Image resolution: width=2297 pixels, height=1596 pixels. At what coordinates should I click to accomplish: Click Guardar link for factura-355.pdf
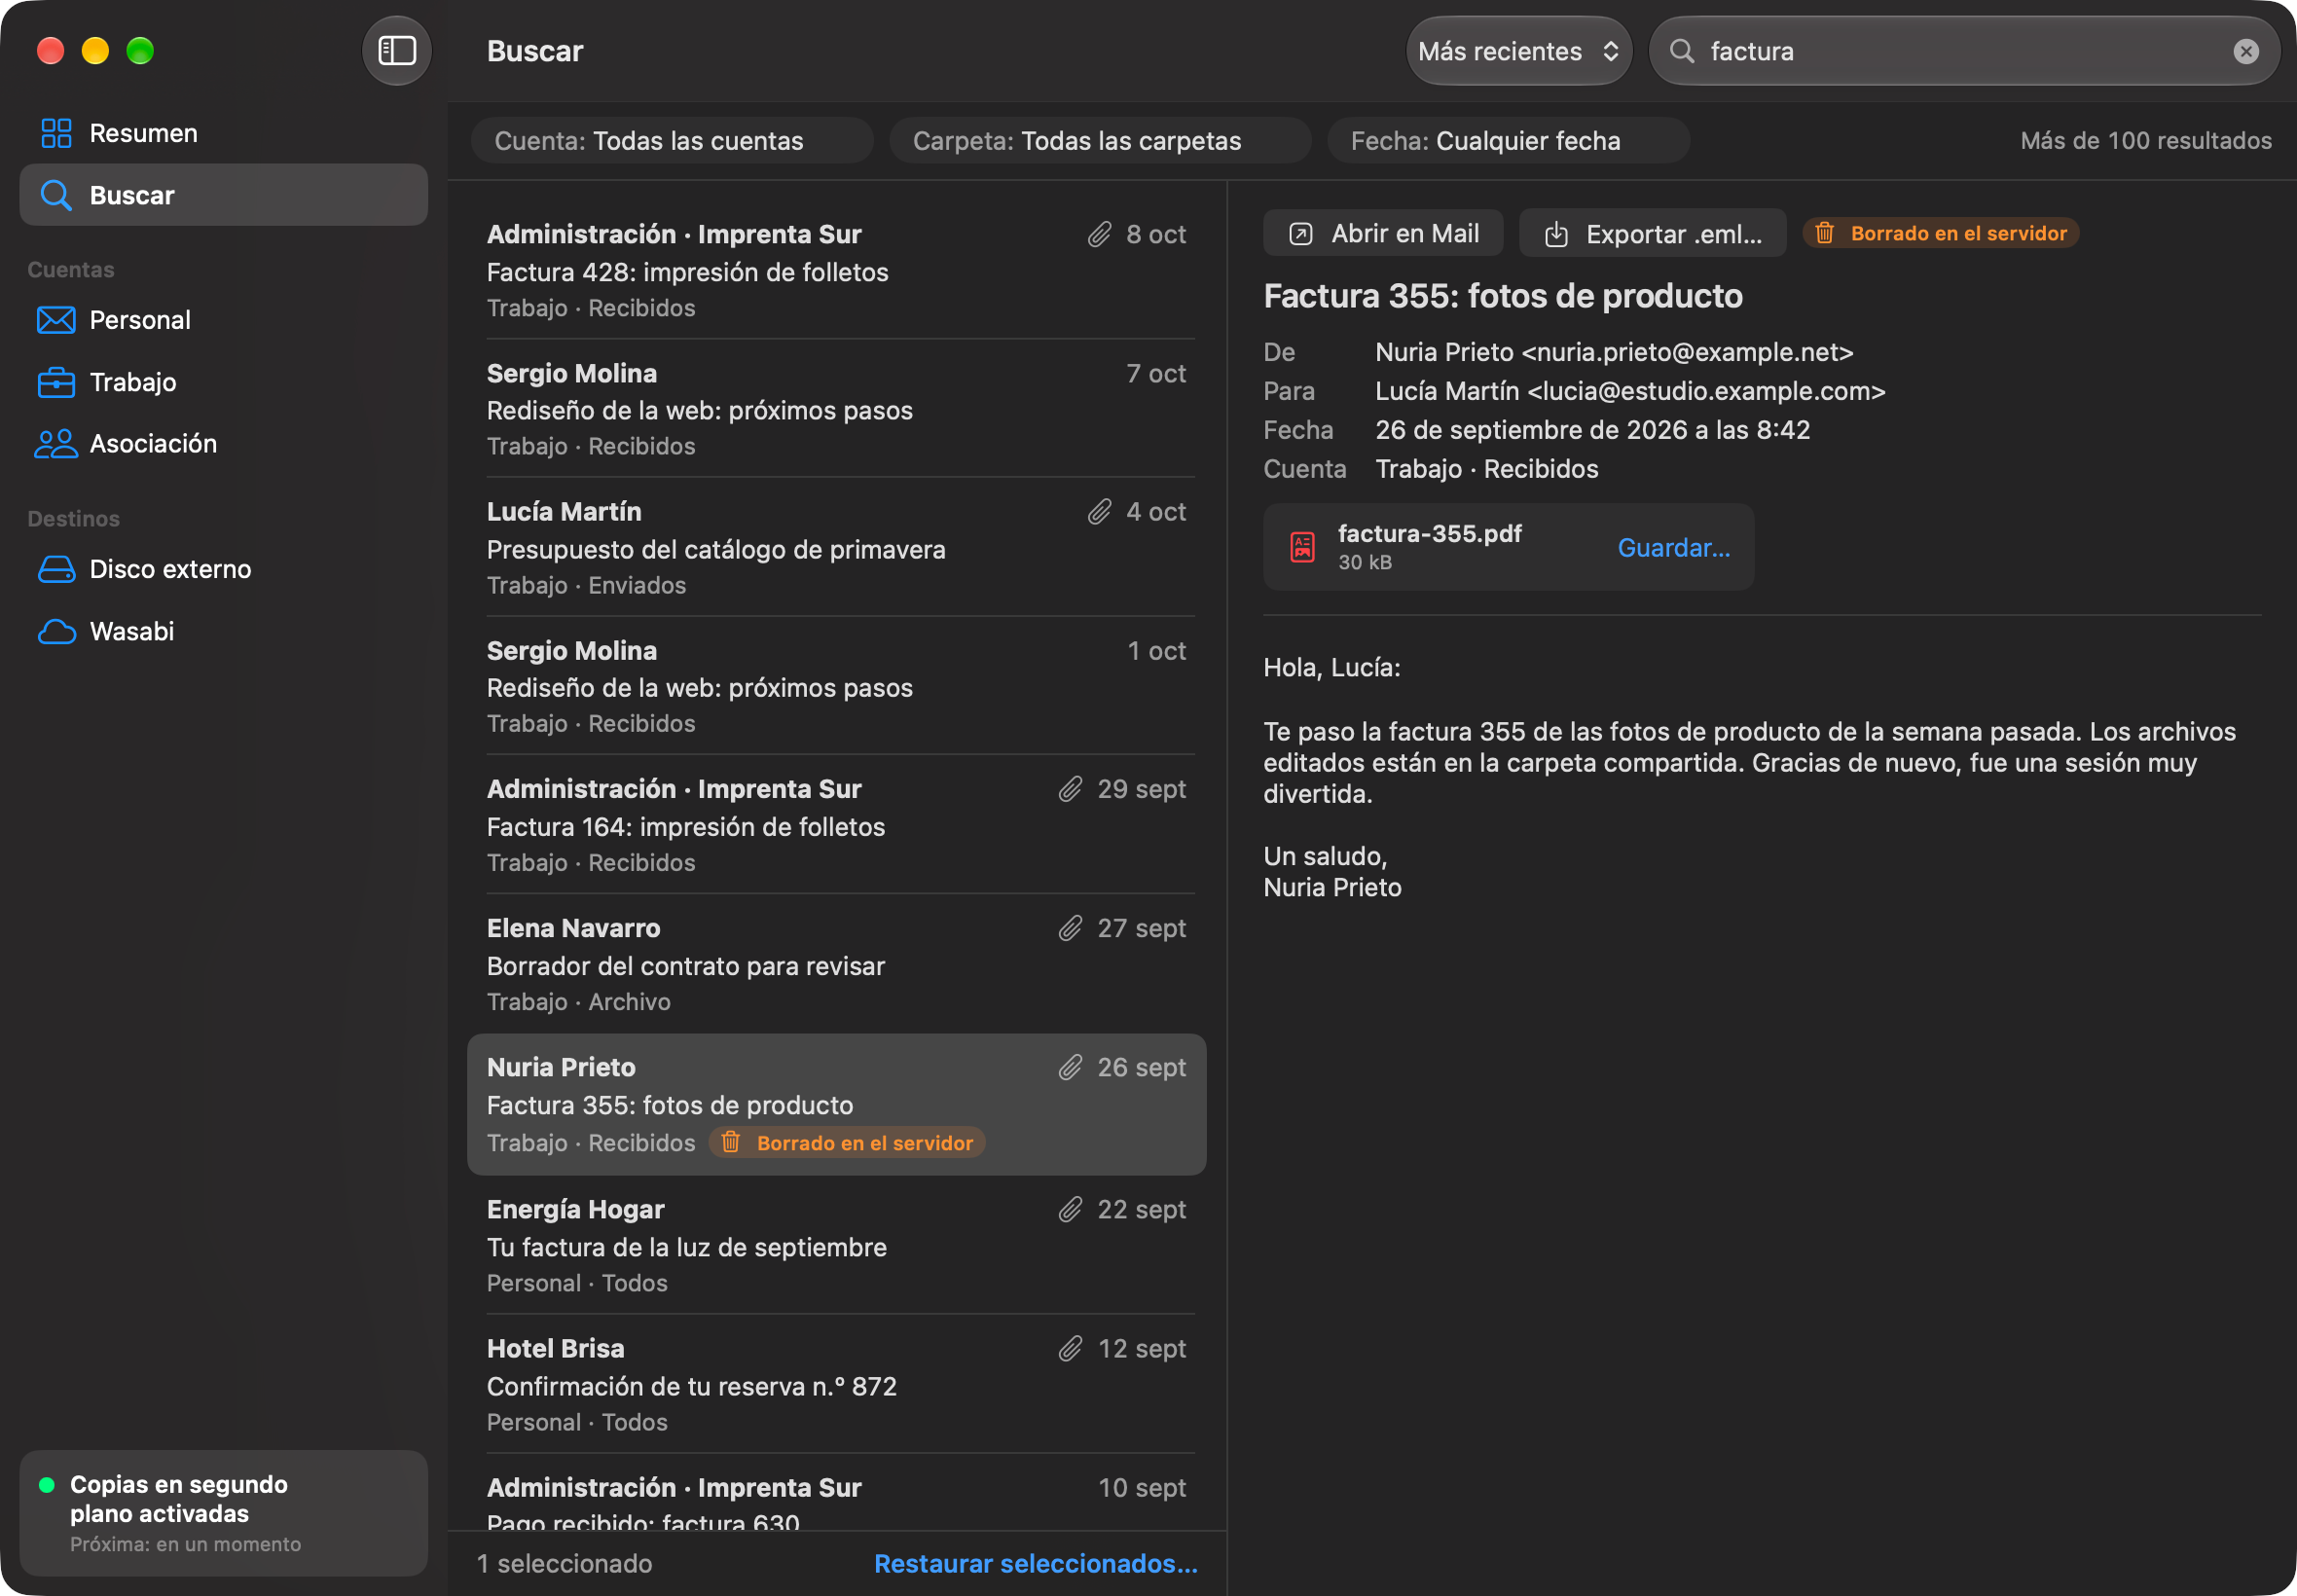pos(1673,548)
